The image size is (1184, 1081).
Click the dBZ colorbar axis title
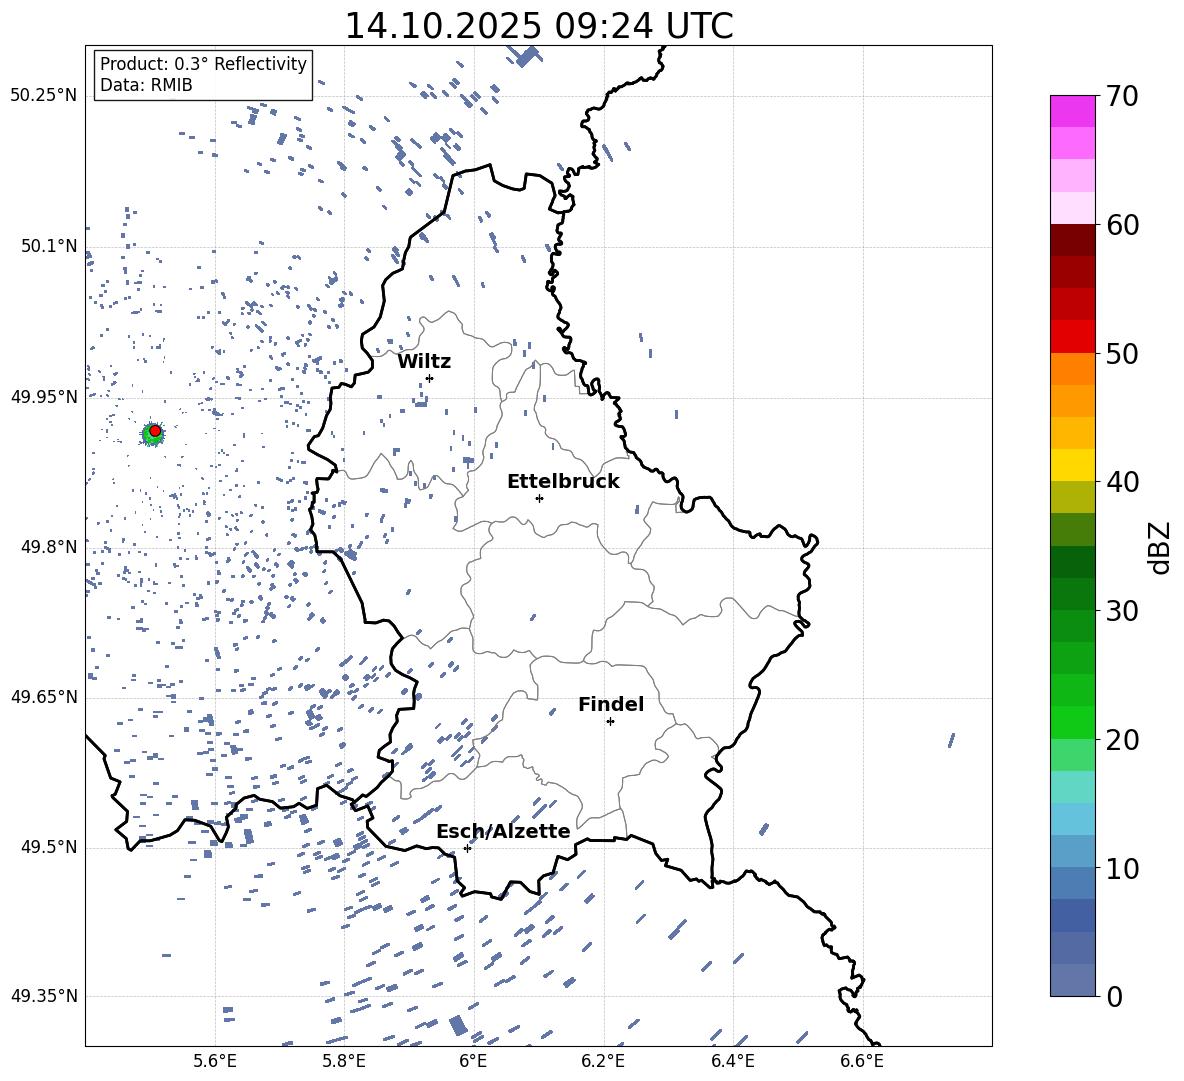pos(1161,547)
